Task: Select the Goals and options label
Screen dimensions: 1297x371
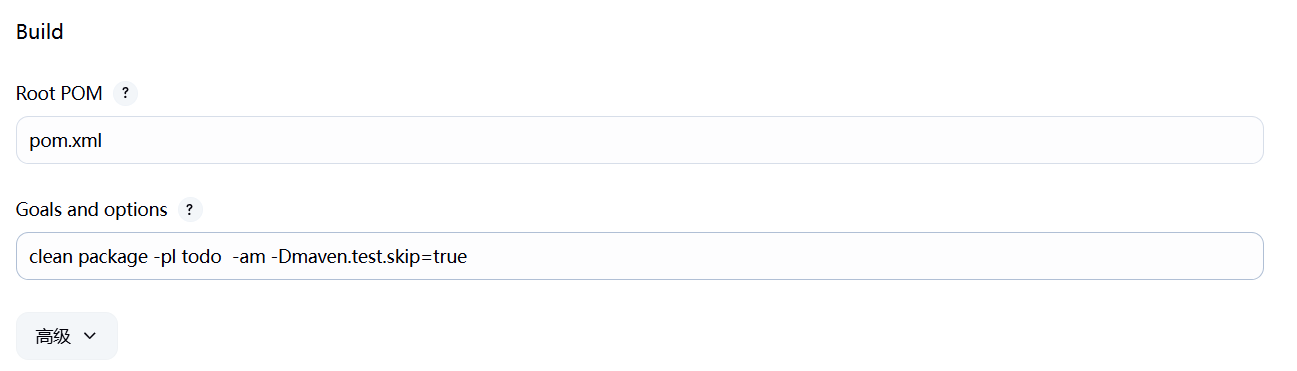Action: pyautogui.click(x=92, y=210)
